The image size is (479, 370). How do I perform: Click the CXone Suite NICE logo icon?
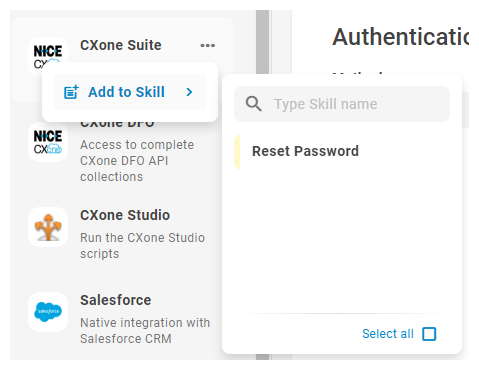[x=48, y=53]
